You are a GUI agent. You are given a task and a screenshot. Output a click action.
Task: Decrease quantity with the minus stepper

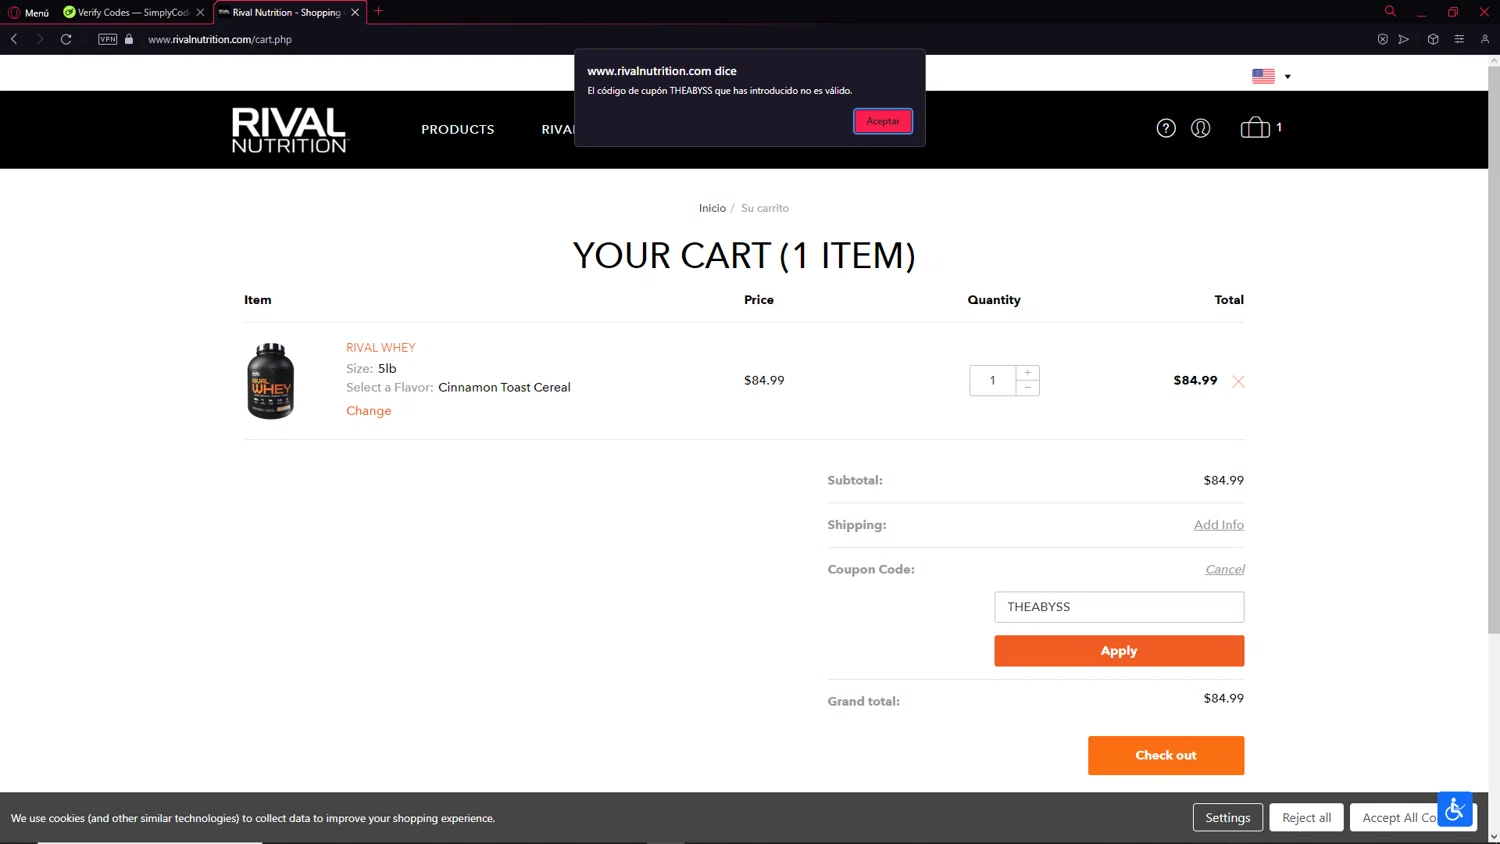1027,388
